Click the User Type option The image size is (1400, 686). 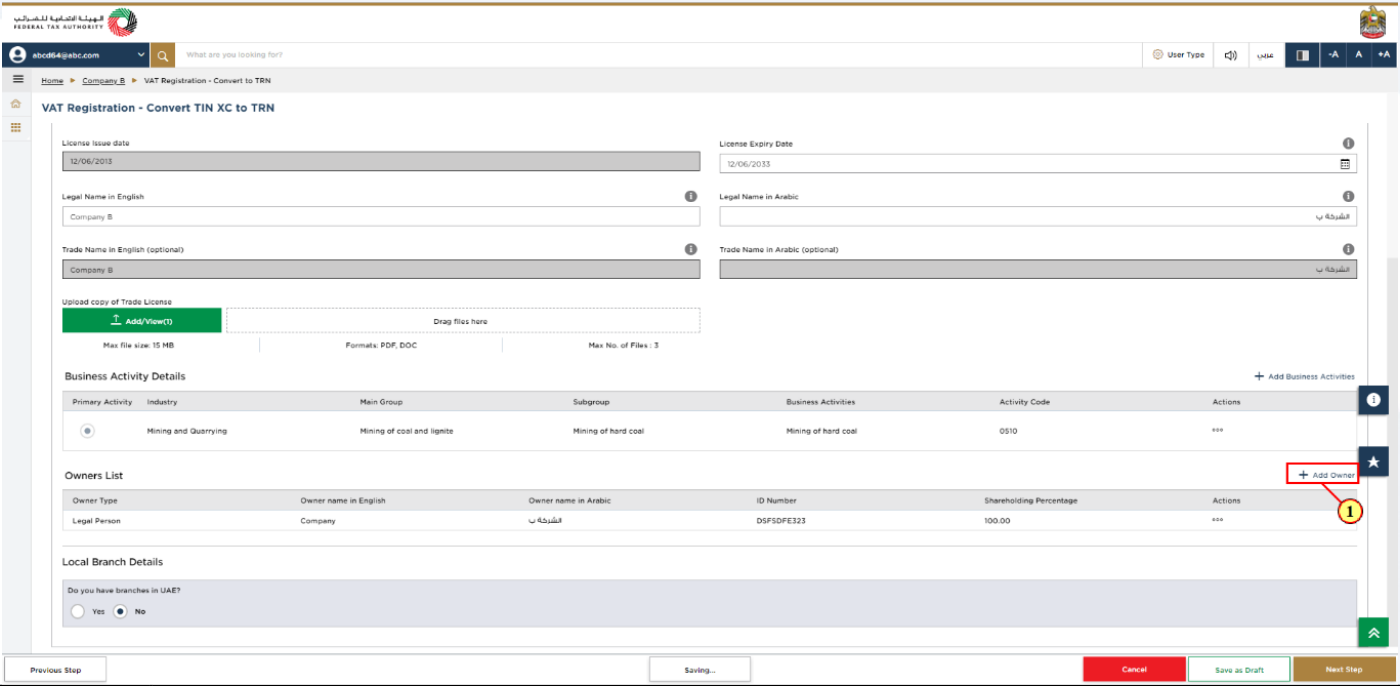1179,55
